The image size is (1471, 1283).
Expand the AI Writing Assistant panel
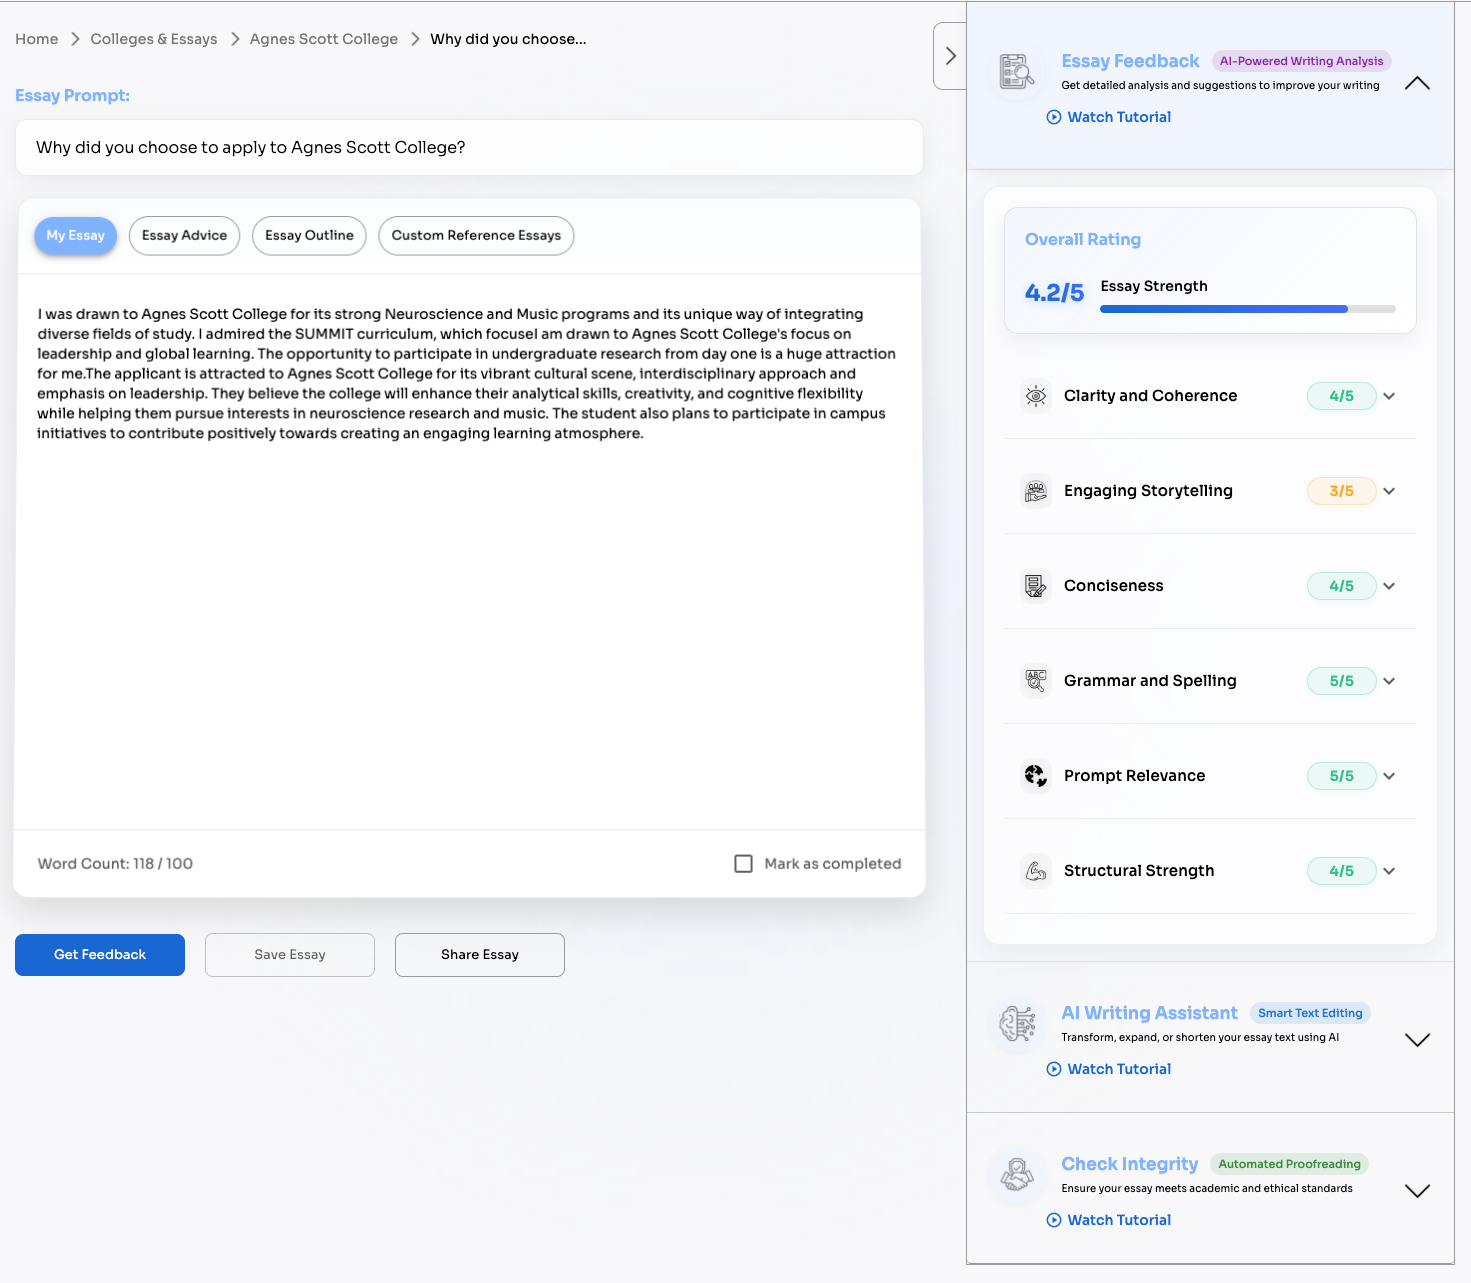[1417, 1040]
